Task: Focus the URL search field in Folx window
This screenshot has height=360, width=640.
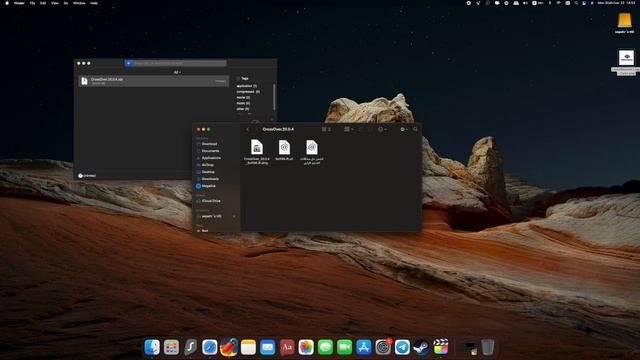Action: (180, 63)
